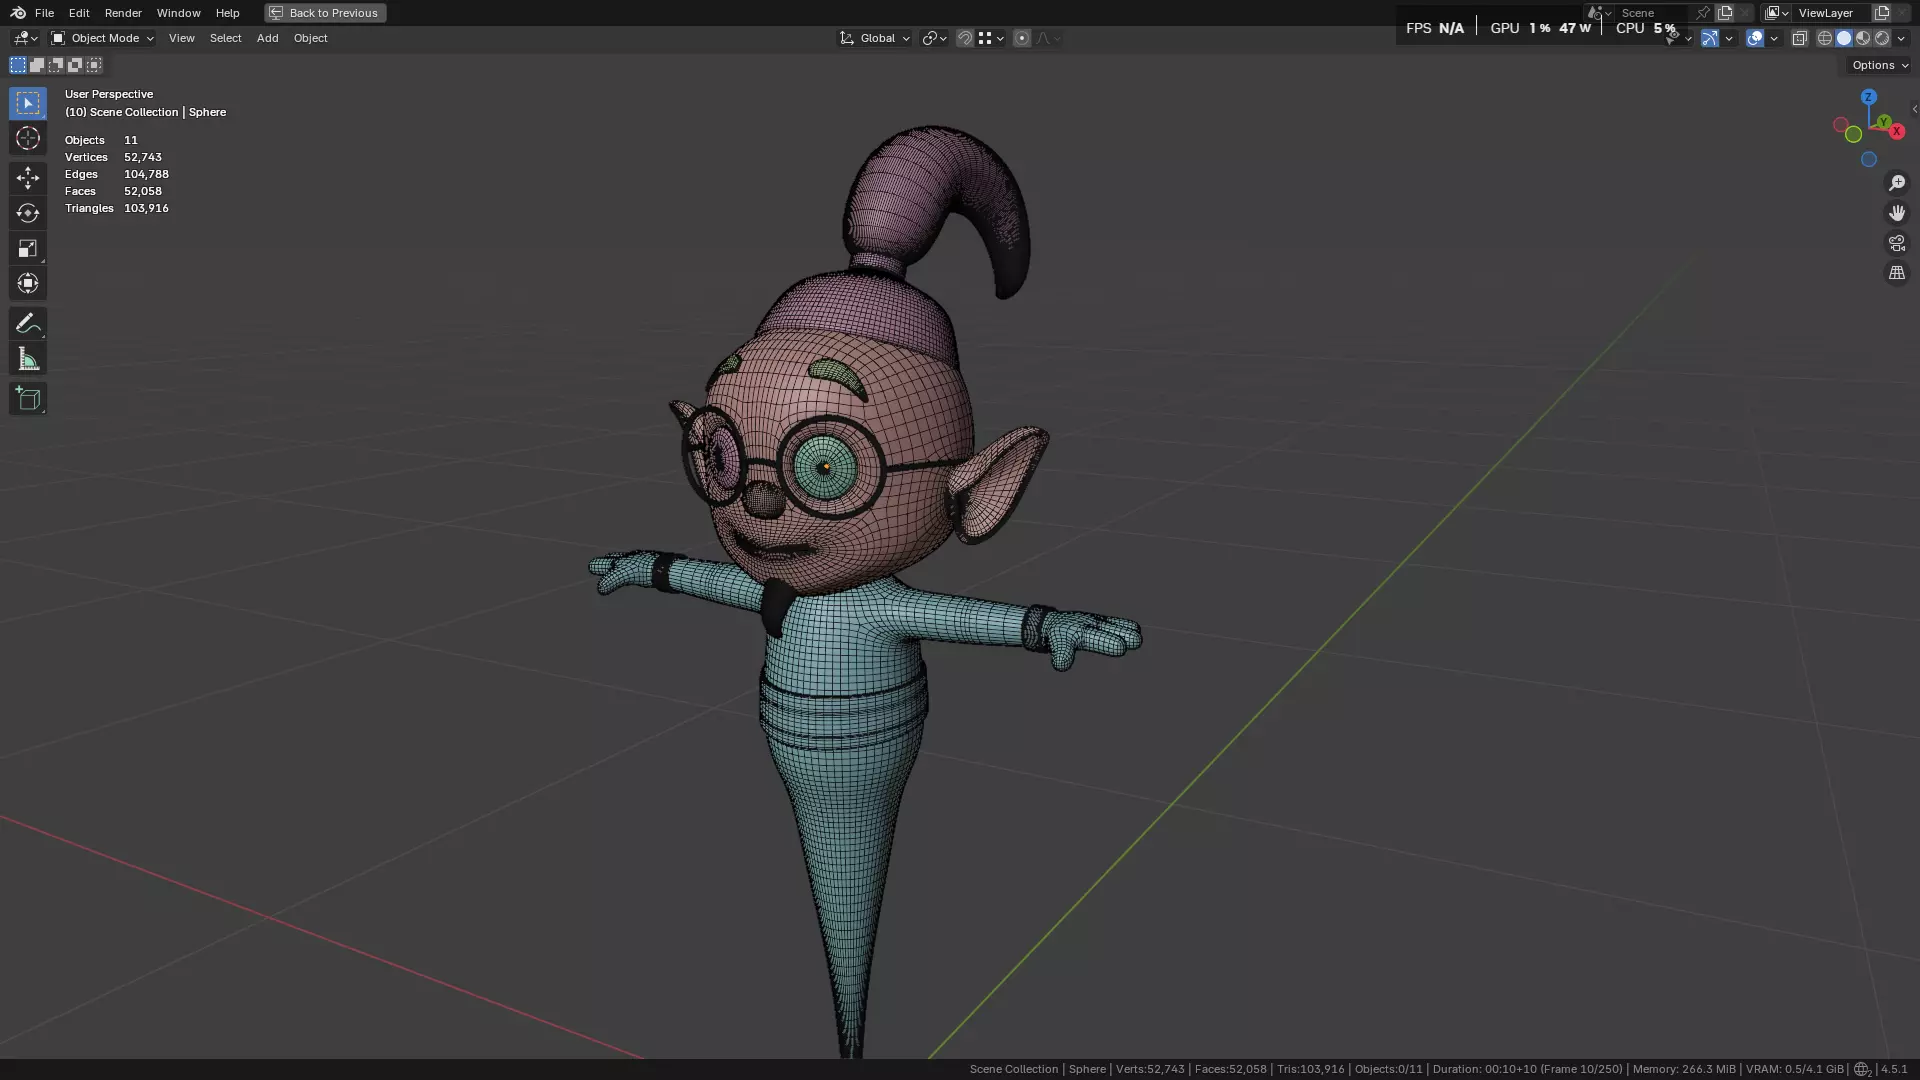Viewport: 1920px width, 1080px height.
Task: Open the Object menu
Action: [x=310, y=38]
